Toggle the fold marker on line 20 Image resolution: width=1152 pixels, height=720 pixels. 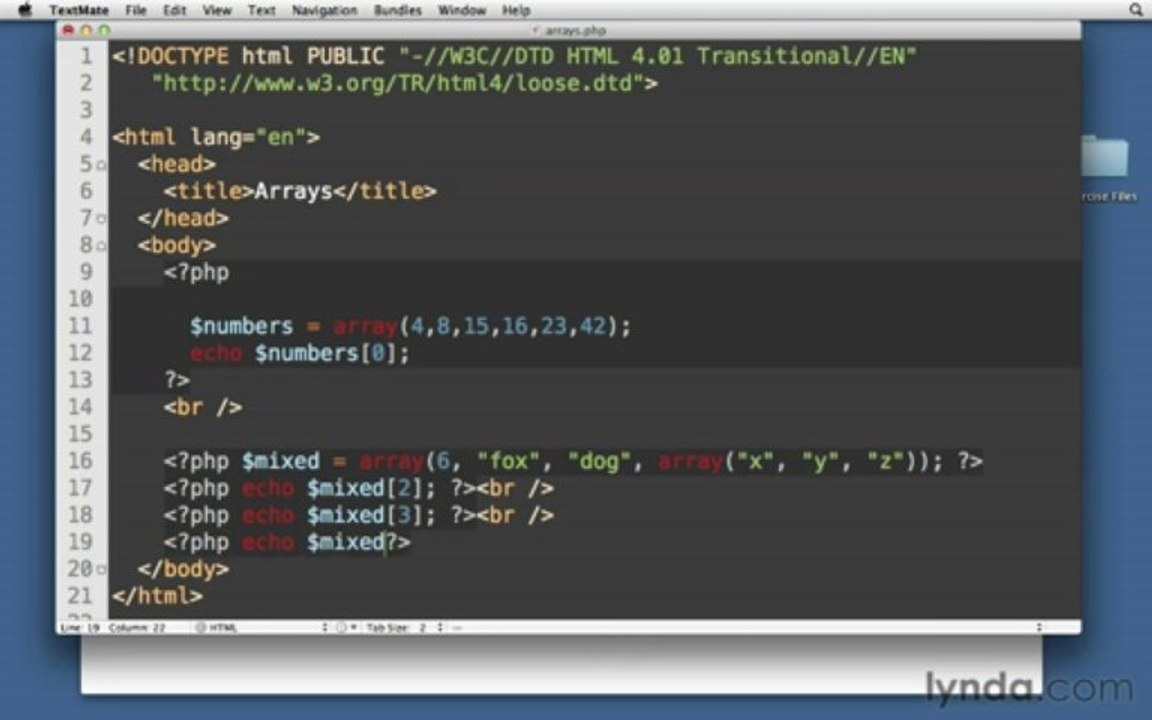(x=101, y=569)
